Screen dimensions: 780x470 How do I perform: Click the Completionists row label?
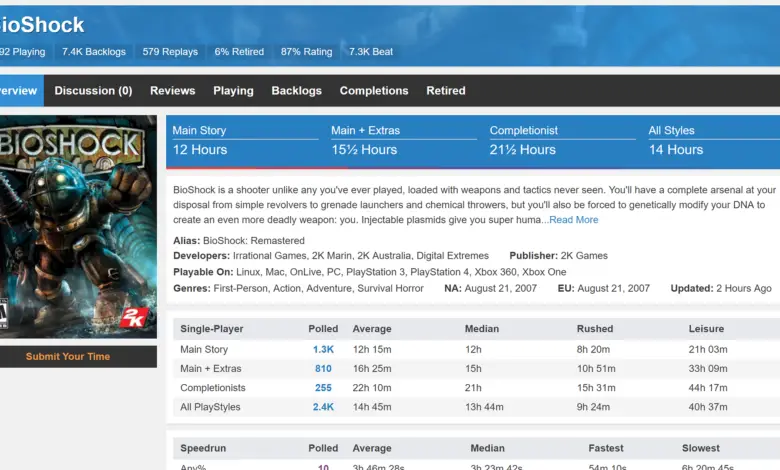tap(213, 388)
